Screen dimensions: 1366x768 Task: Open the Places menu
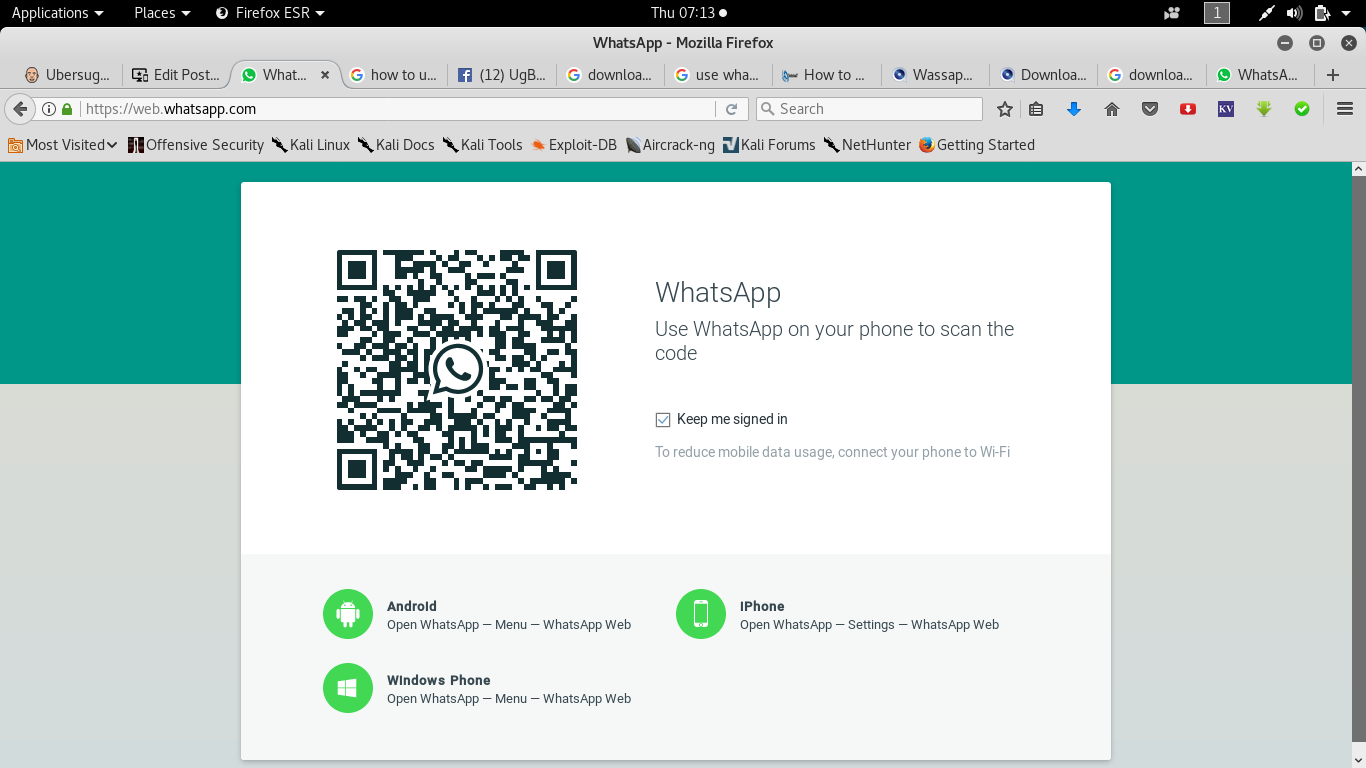pos(162,13)
